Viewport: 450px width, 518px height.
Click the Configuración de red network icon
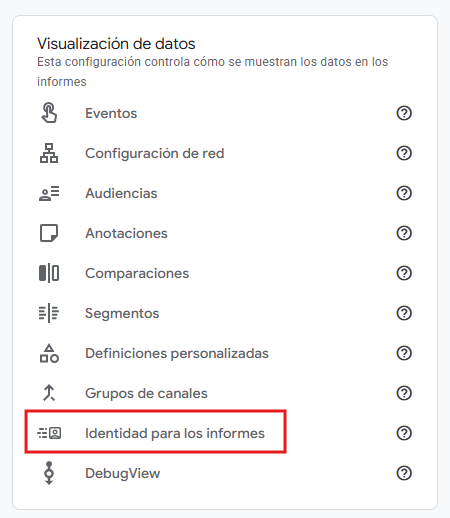pyautogui.click(x=49, y=153)
